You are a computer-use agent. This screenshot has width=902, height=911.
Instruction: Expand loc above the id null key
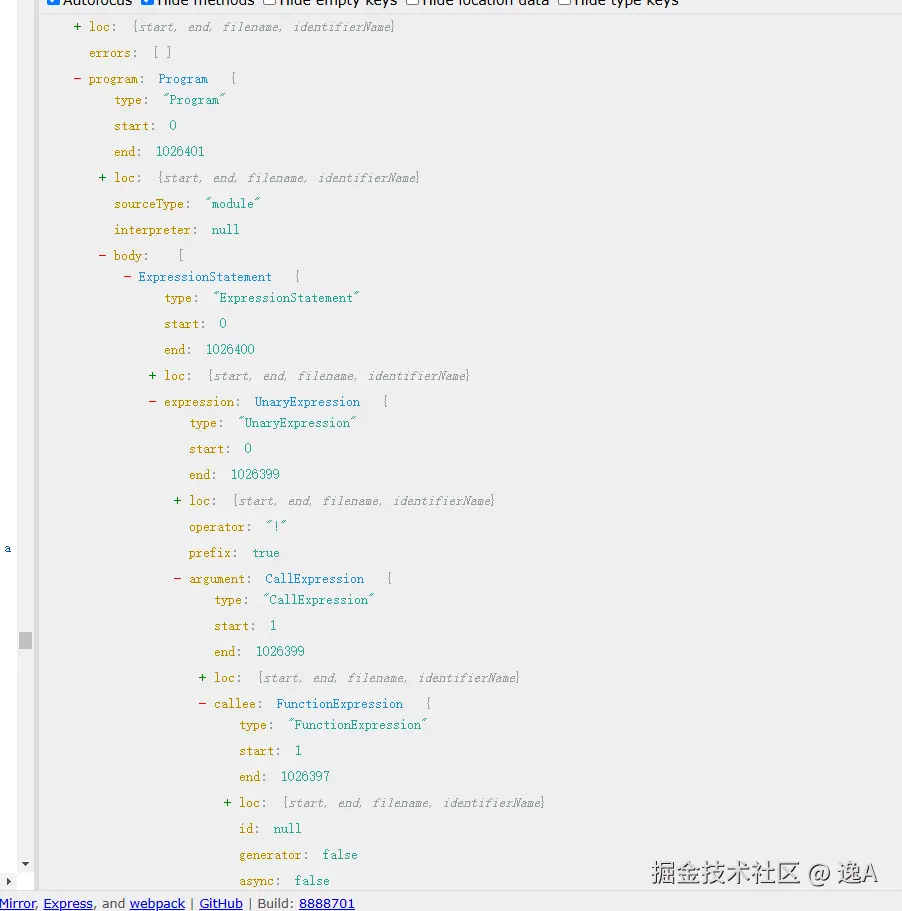(227, 803)
